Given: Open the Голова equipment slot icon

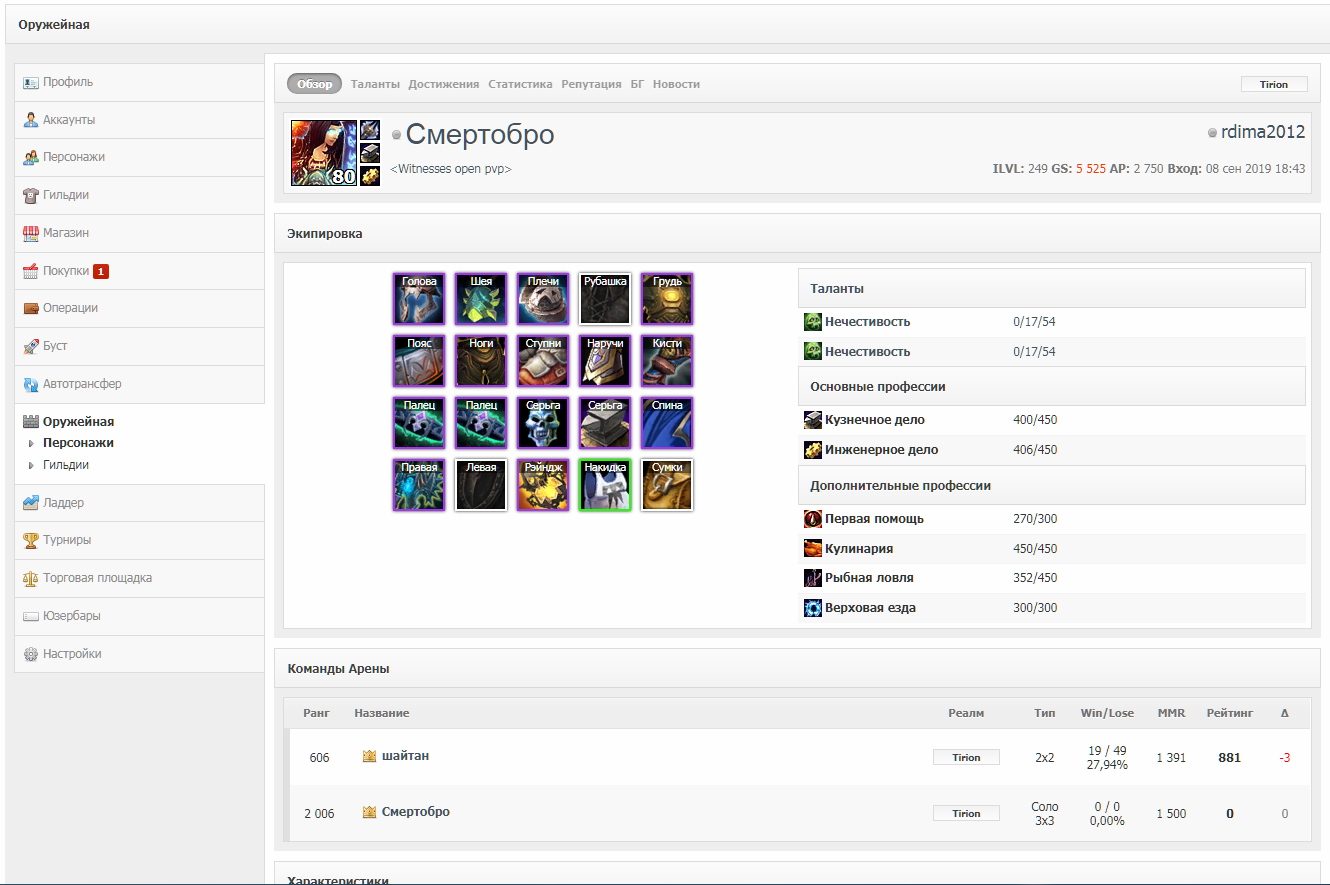Looking at the screenshot, I should click(x=419, y=299).
